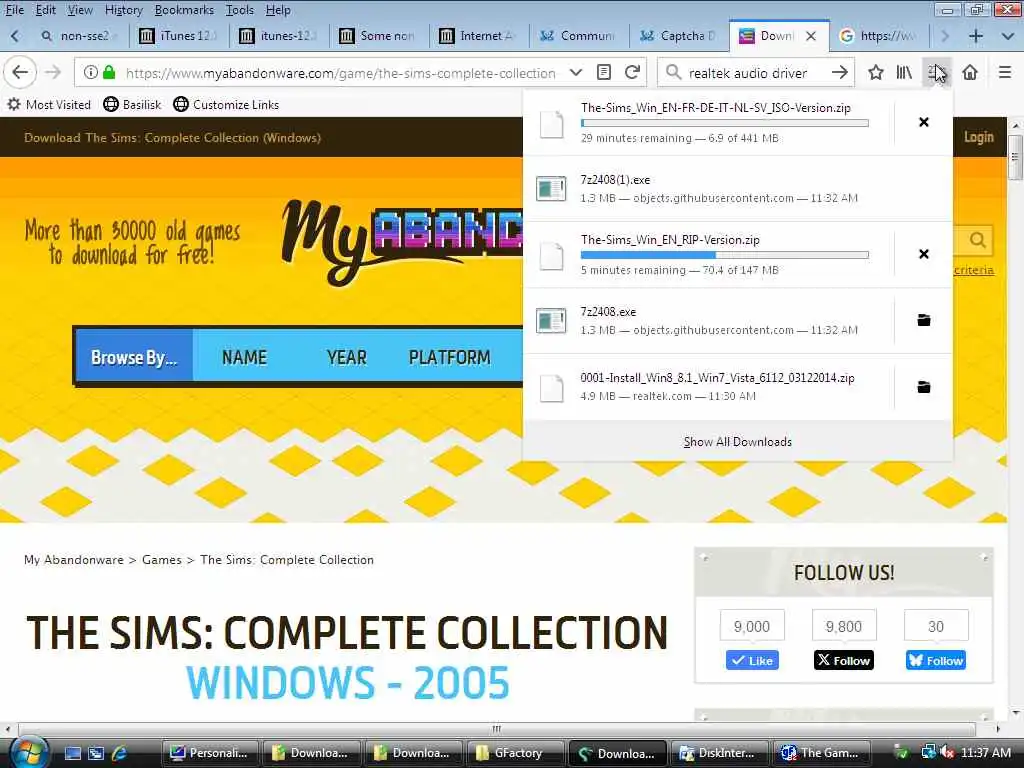Click the taskbar clock showing 11:37 AM
The height and width of the screenshot is (768, 1024).
pos(985,753)
